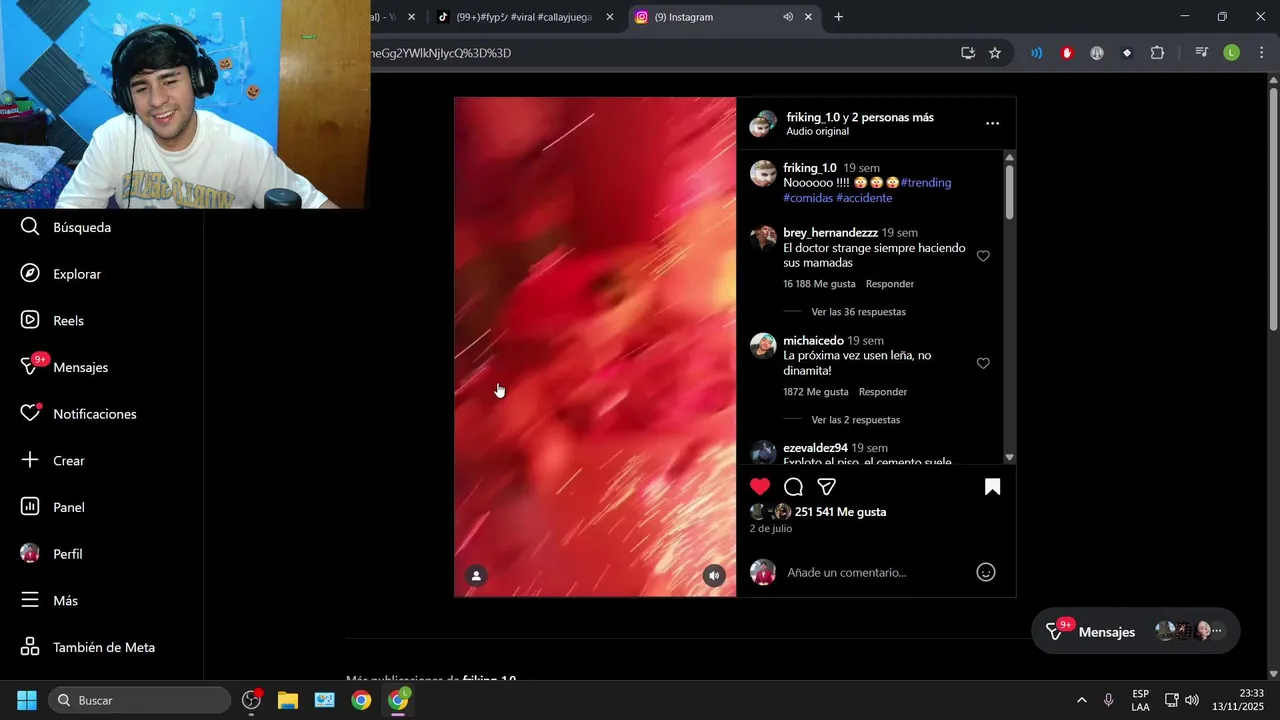Open friking_1.0 profile from the post header
This screenshot has height=720, width=1280.
[813, 117]
